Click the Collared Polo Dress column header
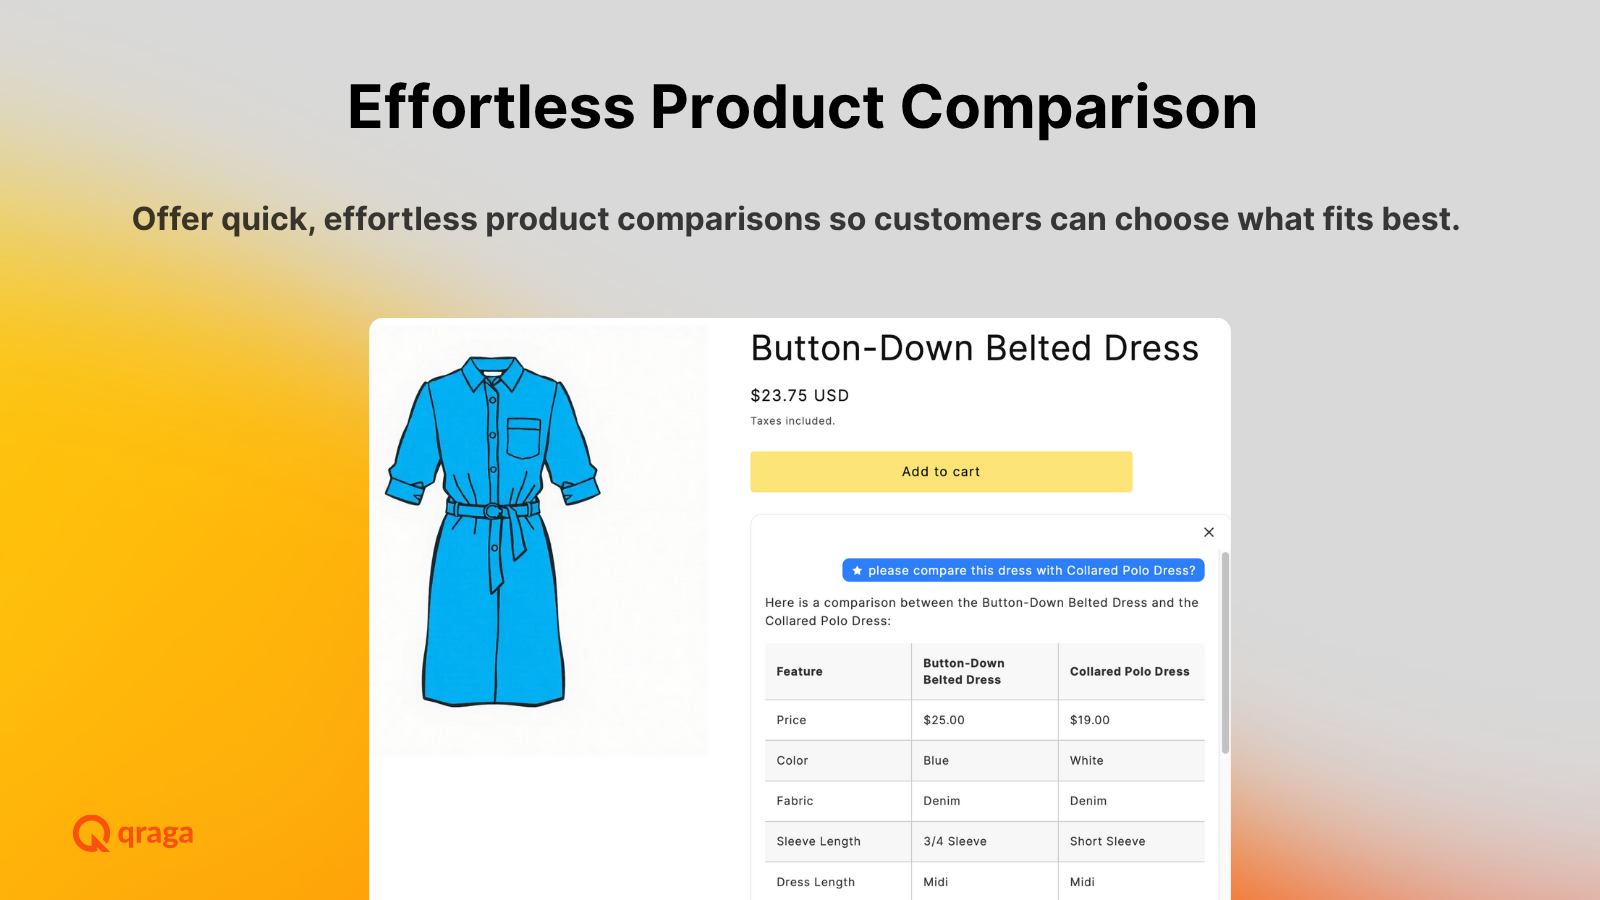Viewport: 1600px width, 900px height. click(x=1131, y=672)
